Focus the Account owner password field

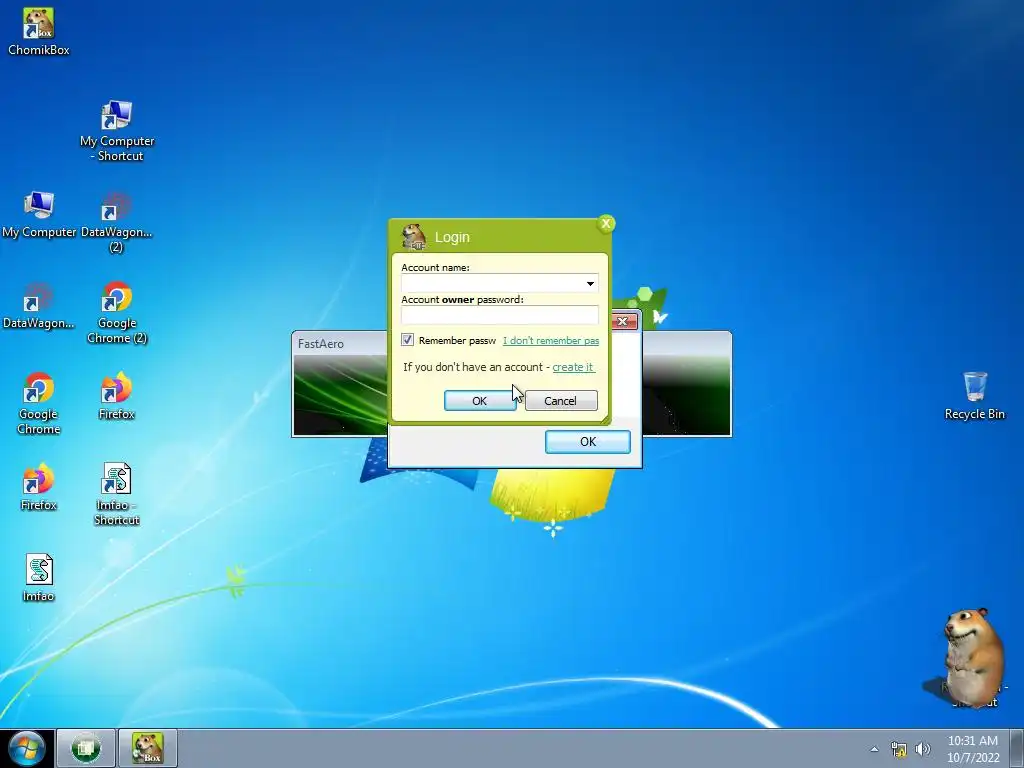(500, 315)
